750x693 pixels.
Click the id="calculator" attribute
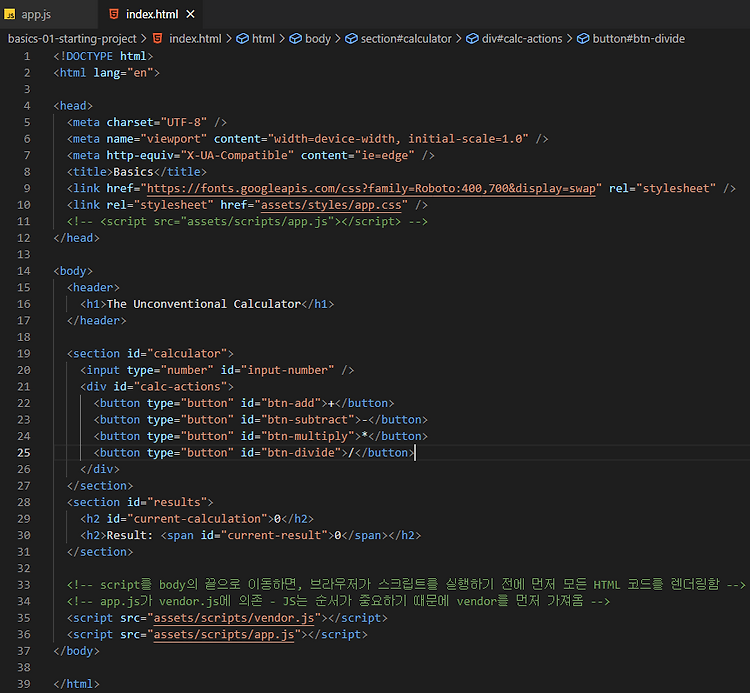177,354
